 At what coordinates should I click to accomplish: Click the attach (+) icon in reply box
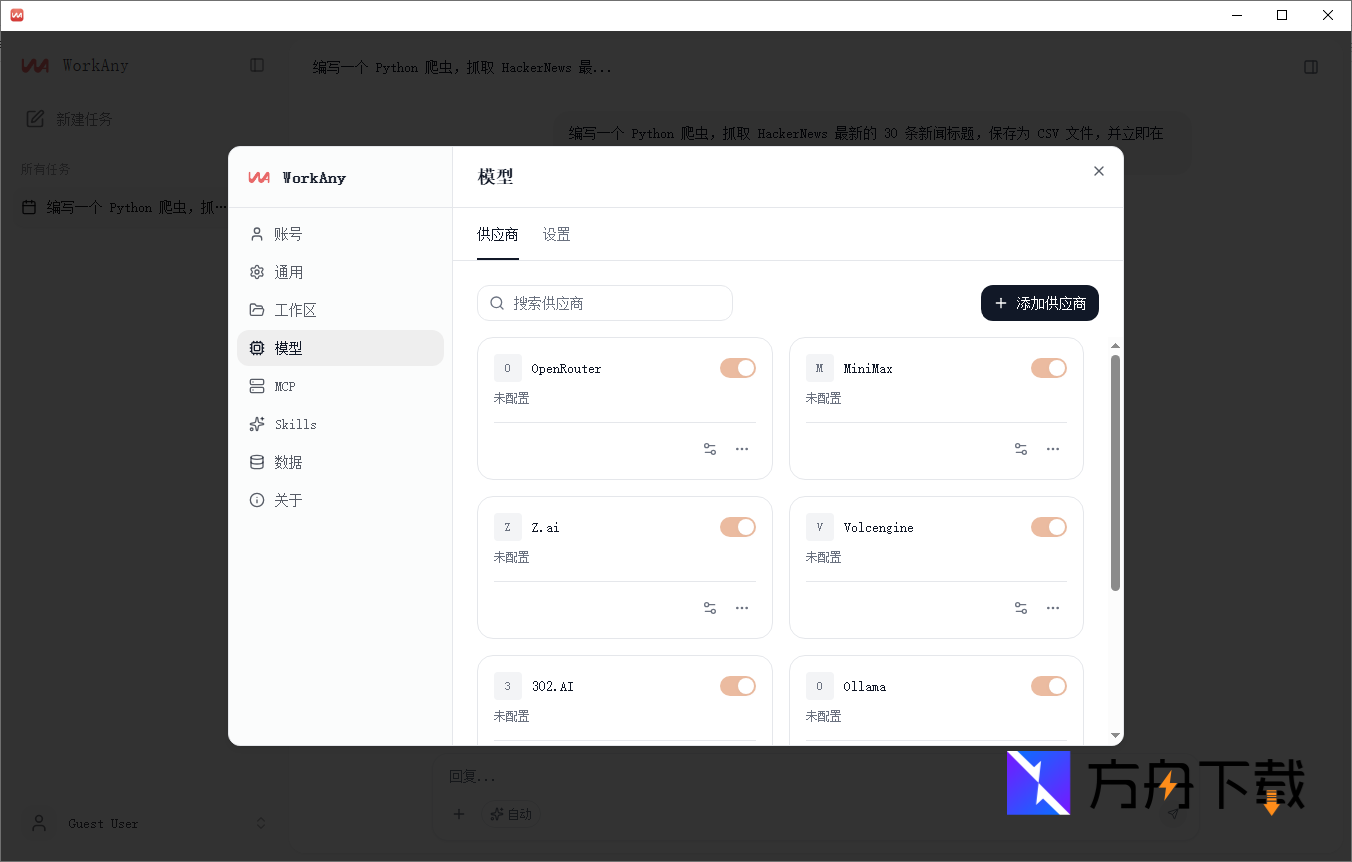[x=459, y=814]
